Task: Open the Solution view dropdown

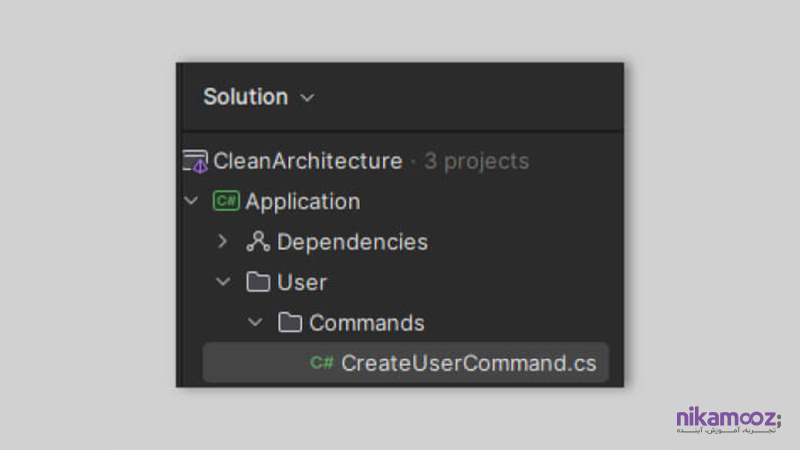Action: [307, 98]
